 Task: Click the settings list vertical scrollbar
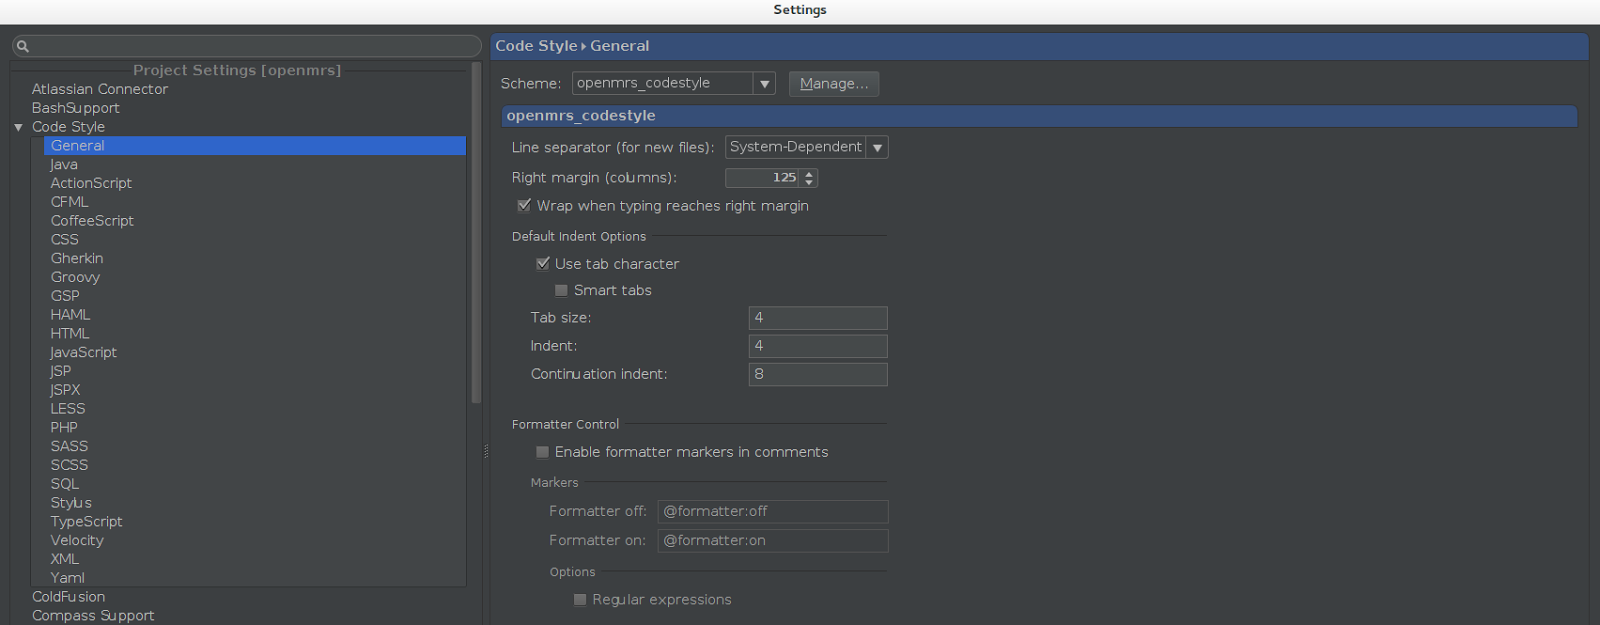(476, 230)
